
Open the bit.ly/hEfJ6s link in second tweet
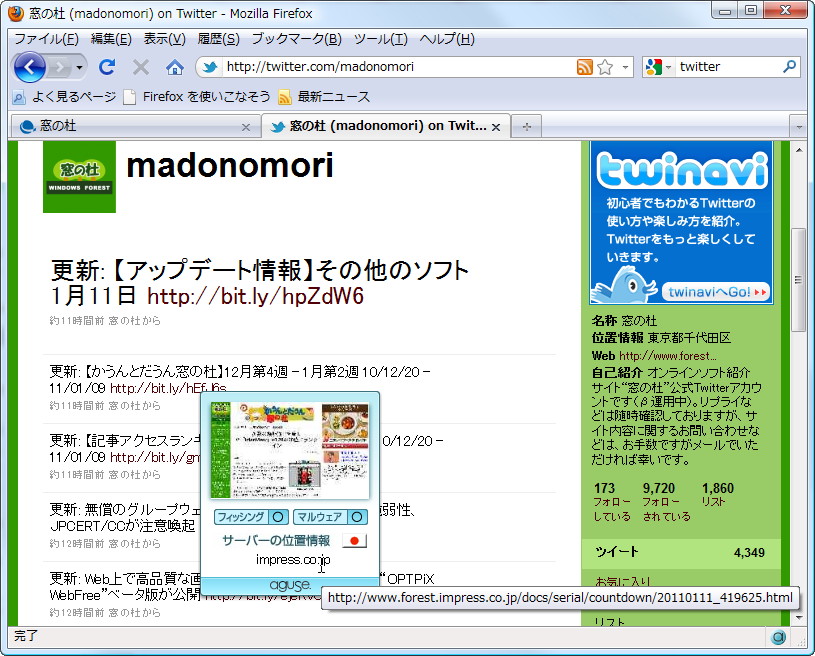168,388
